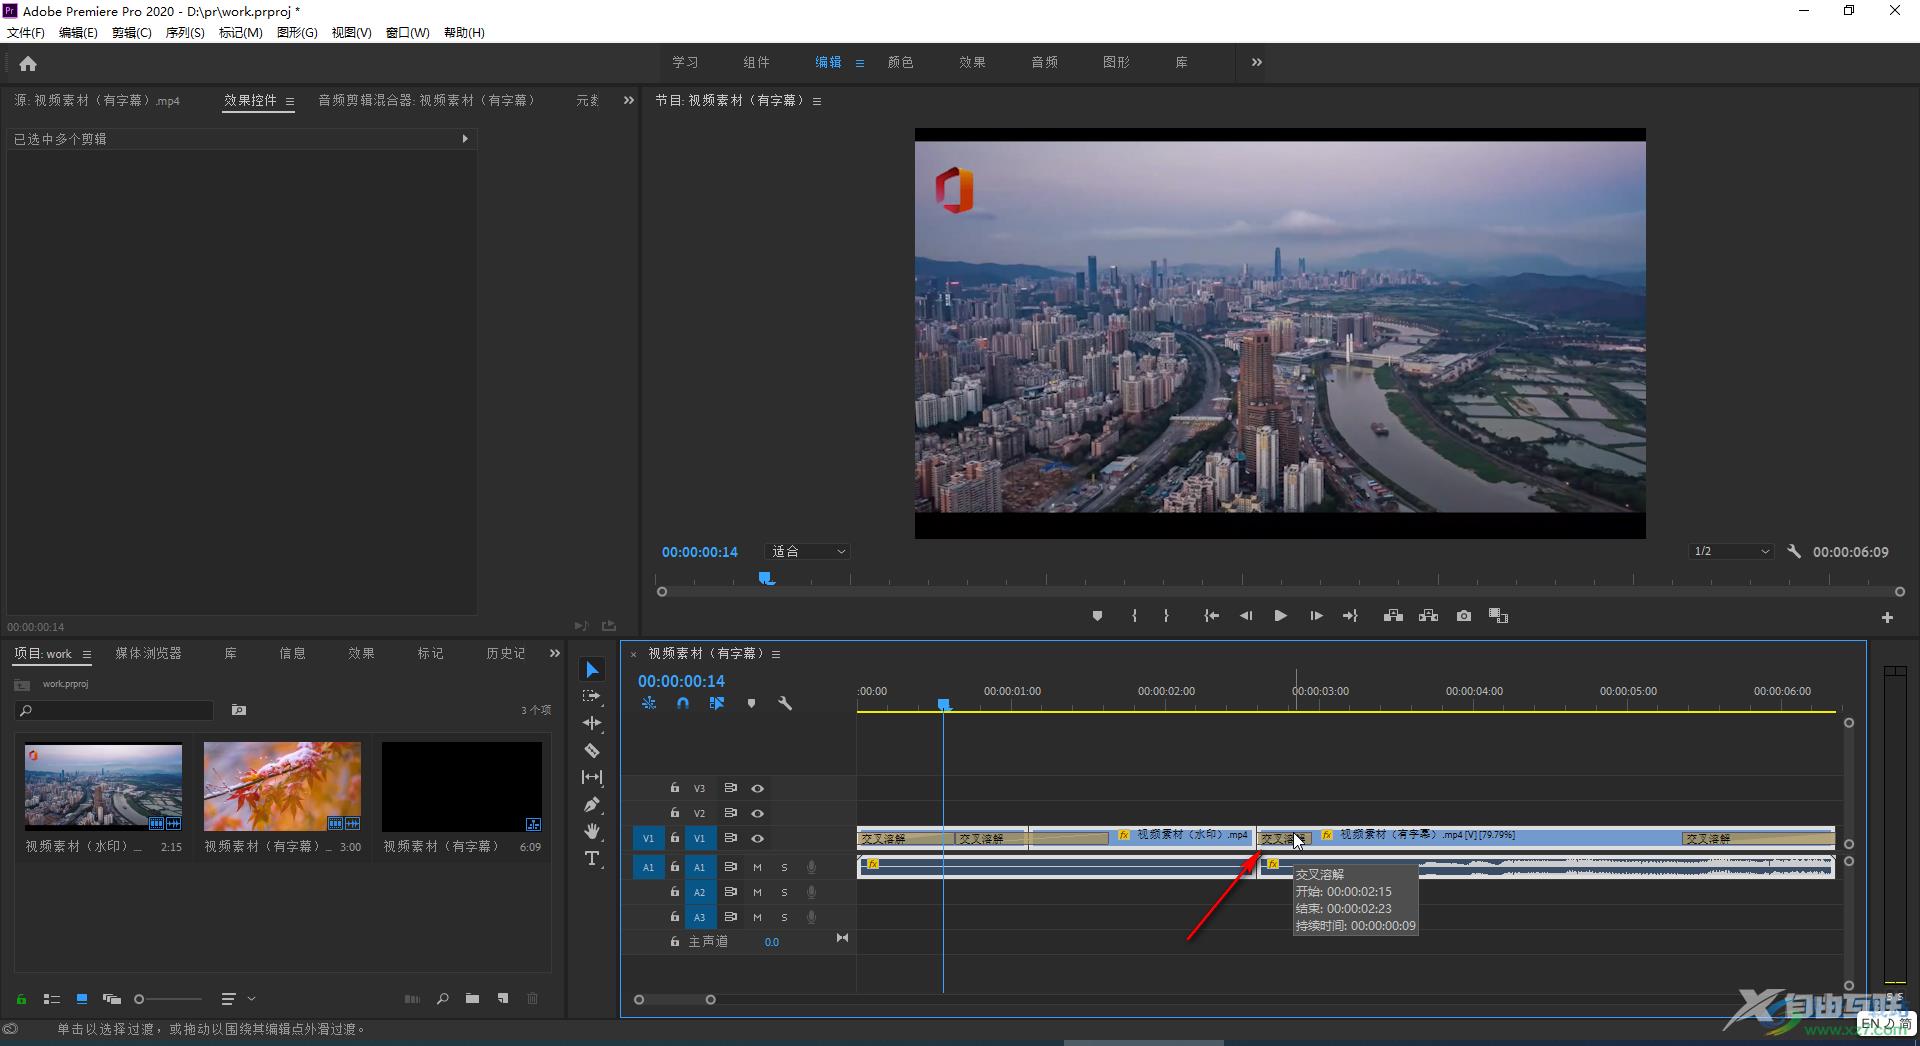Toggle insert sequences as nests
The image size is (1920, 1046).
click(649, 703)
